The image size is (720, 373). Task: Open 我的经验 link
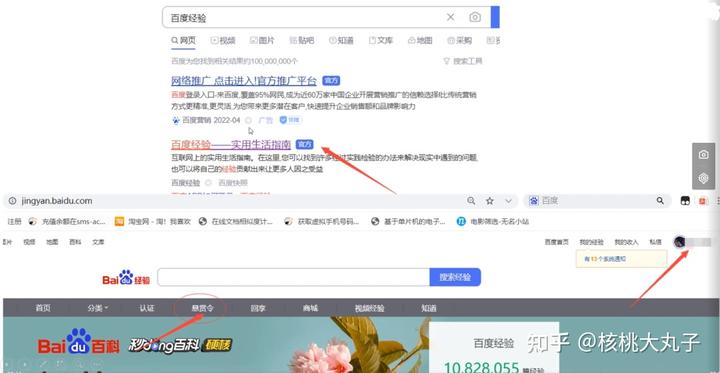[x=591, y=242]
